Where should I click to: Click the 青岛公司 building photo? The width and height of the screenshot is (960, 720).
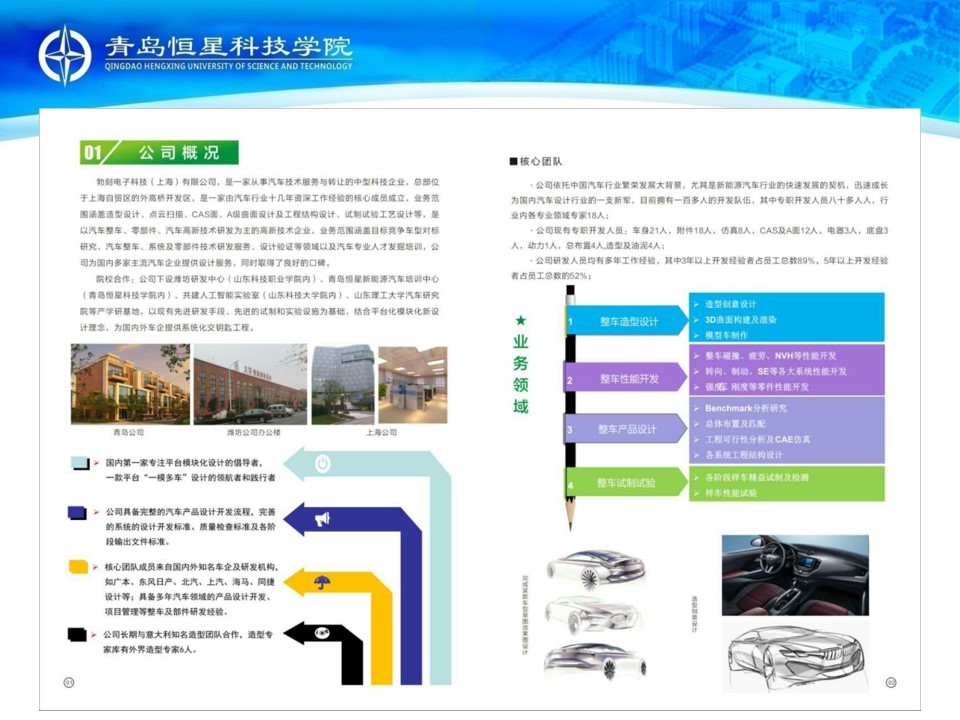point(130,383)
